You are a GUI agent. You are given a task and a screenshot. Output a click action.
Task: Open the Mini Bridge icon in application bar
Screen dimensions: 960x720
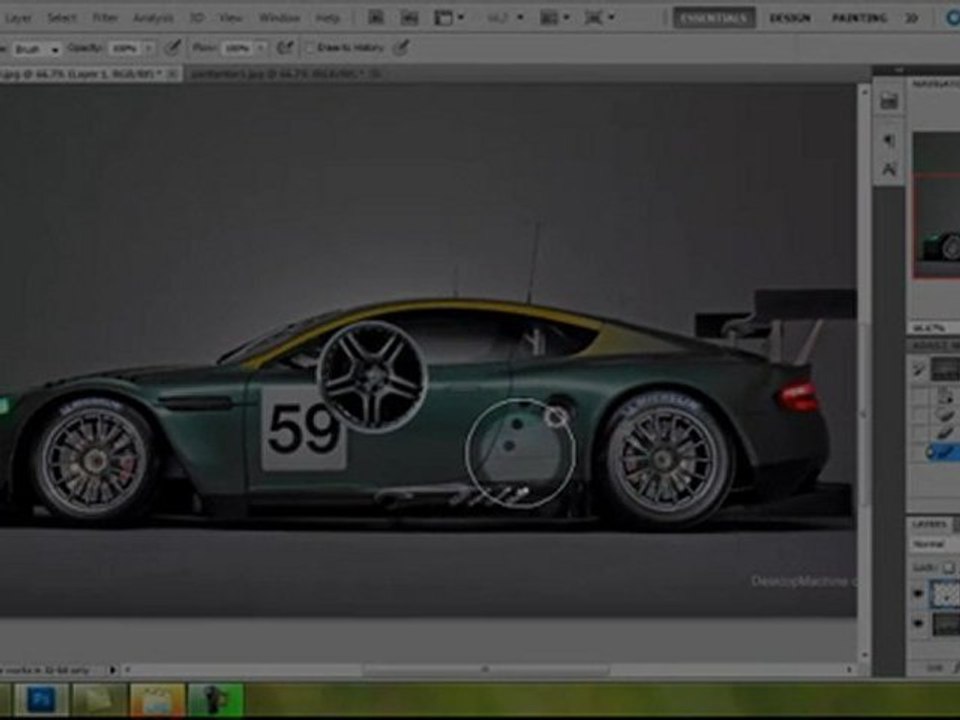click(x=409, y=18)
